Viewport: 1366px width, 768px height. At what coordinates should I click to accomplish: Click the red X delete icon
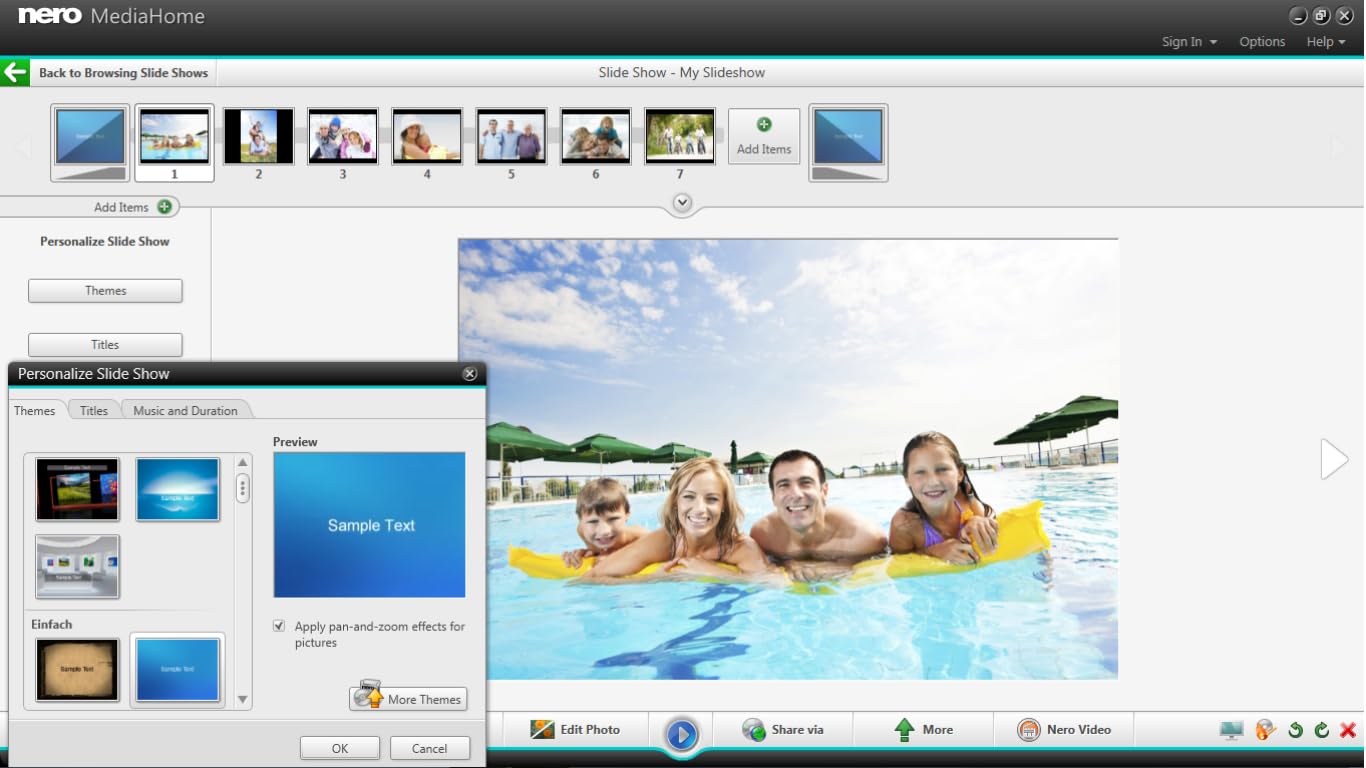[1348, 730]
